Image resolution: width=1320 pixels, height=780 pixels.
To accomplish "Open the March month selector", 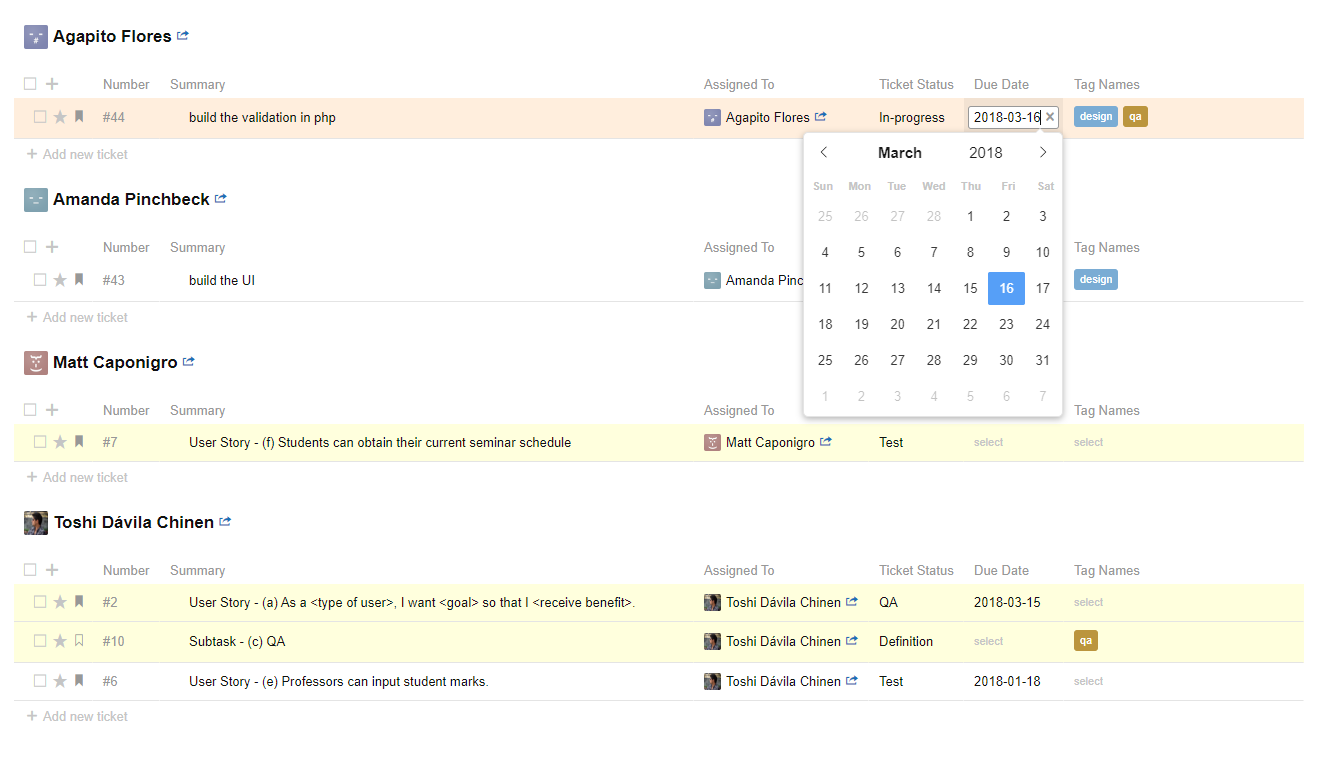I will 900,153.
